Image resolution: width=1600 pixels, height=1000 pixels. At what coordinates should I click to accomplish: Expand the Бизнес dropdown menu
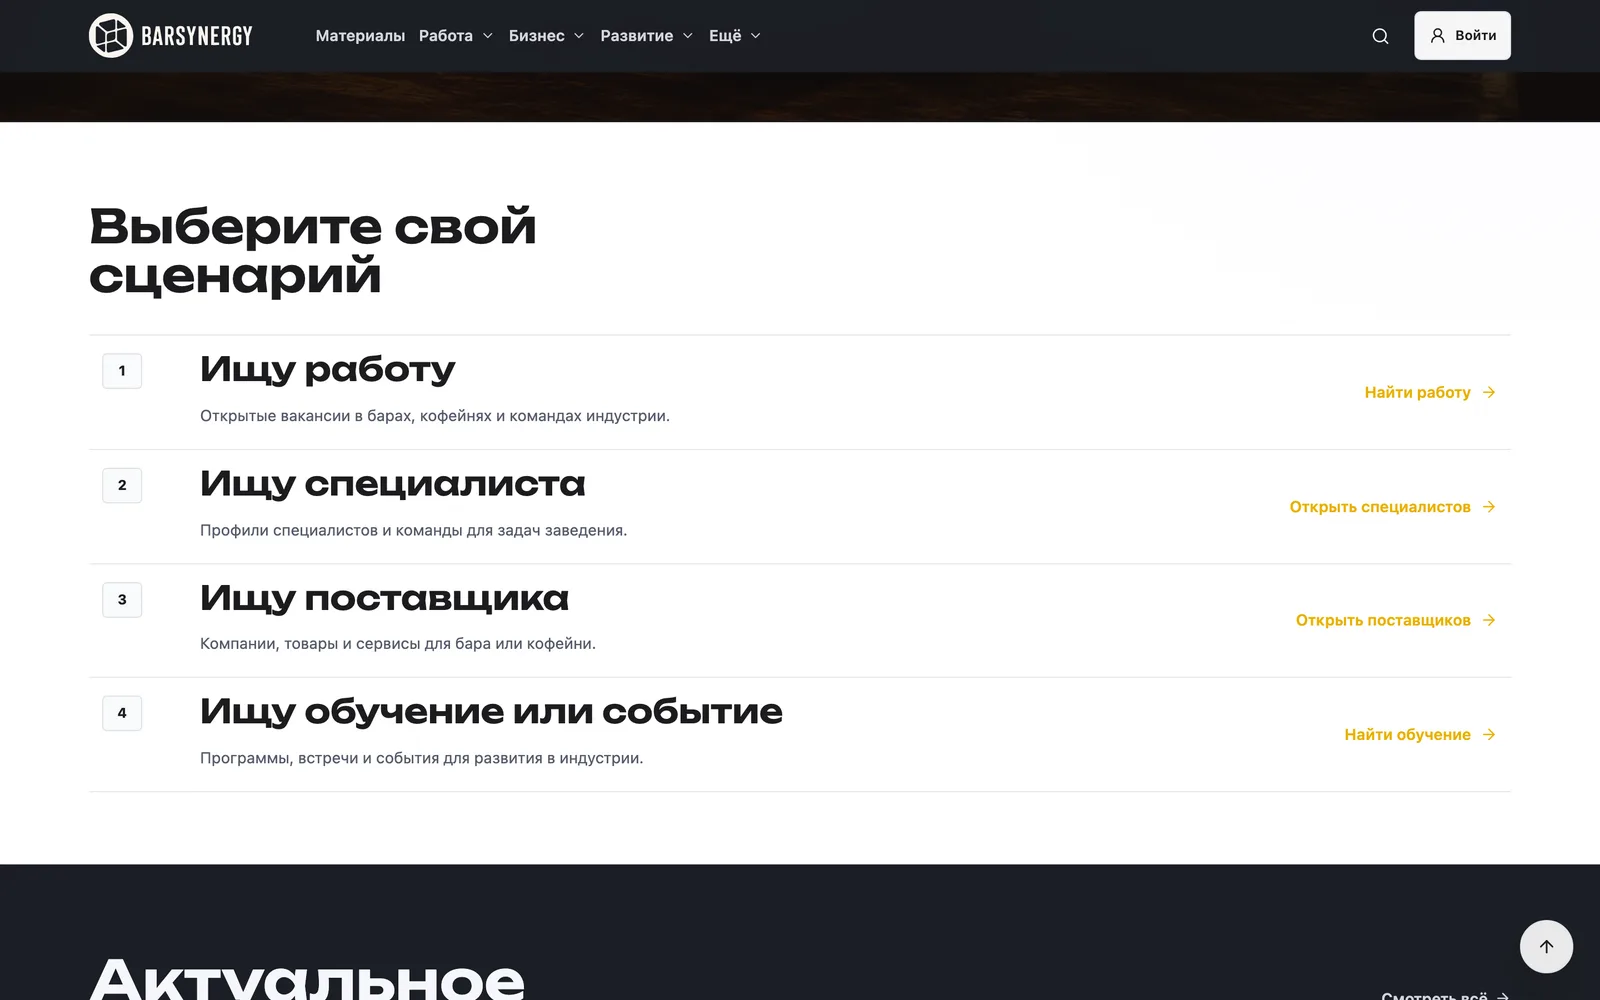(x=546, y=36)
